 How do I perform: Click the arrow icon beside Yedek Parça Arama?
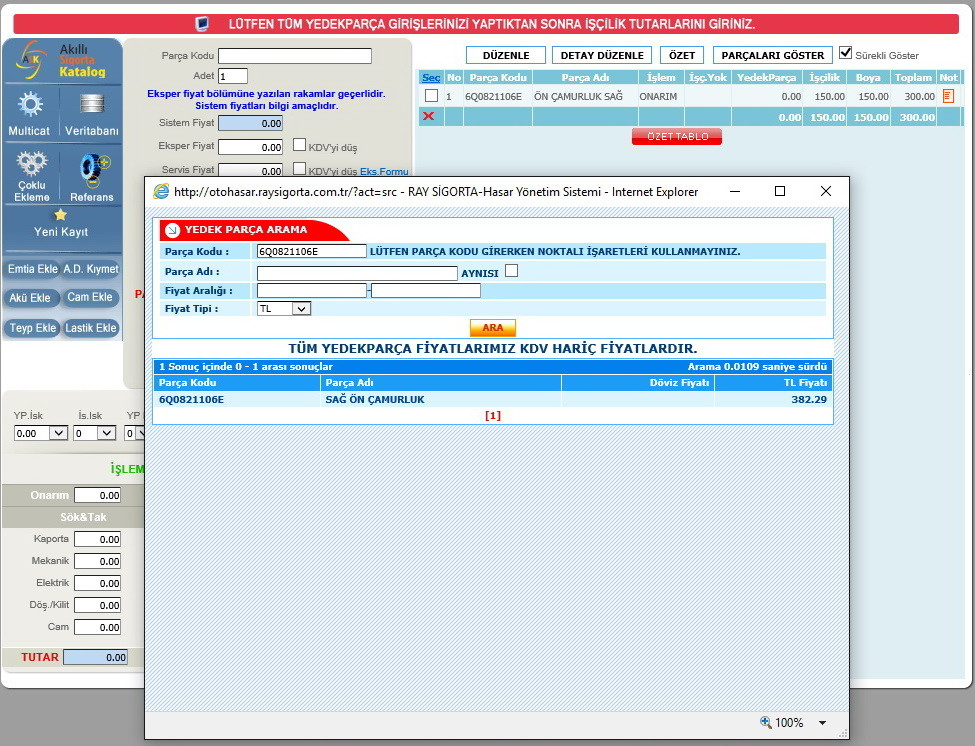tap(172, 229)
